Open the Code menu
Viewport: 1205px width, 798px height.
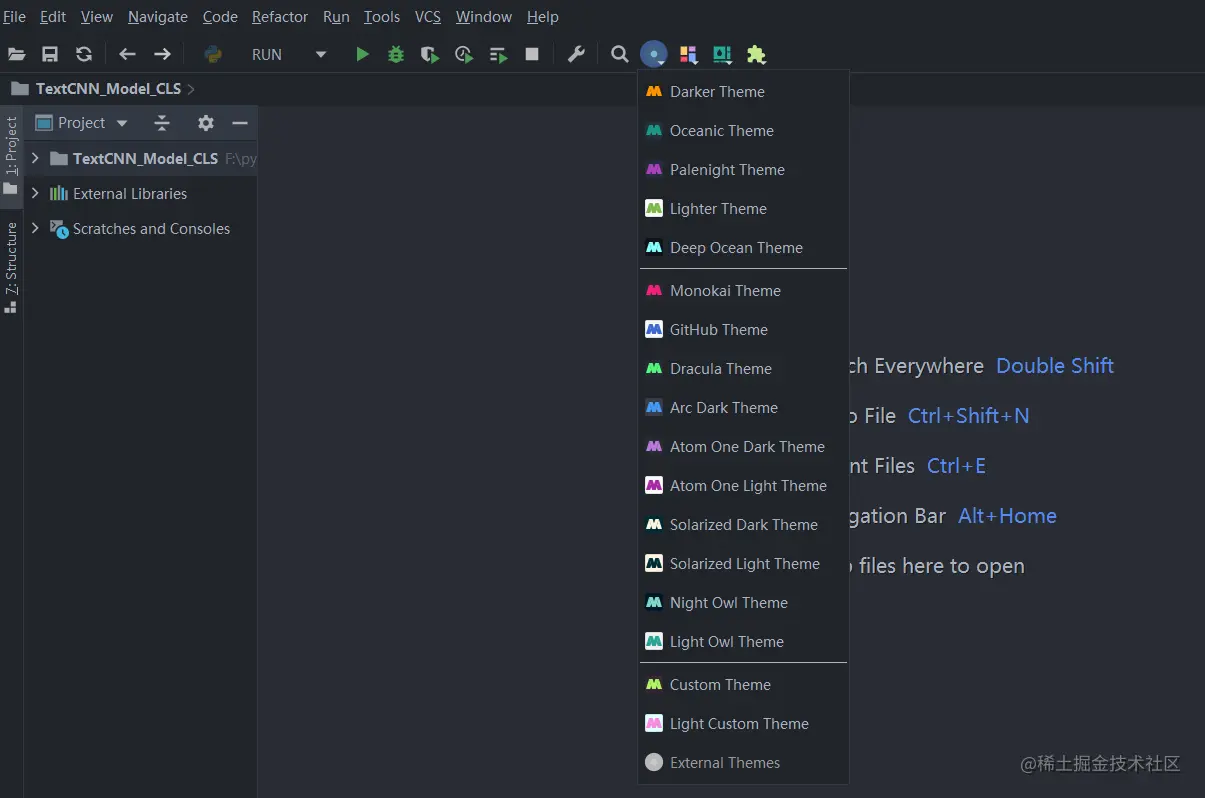[x=220, y=17]
